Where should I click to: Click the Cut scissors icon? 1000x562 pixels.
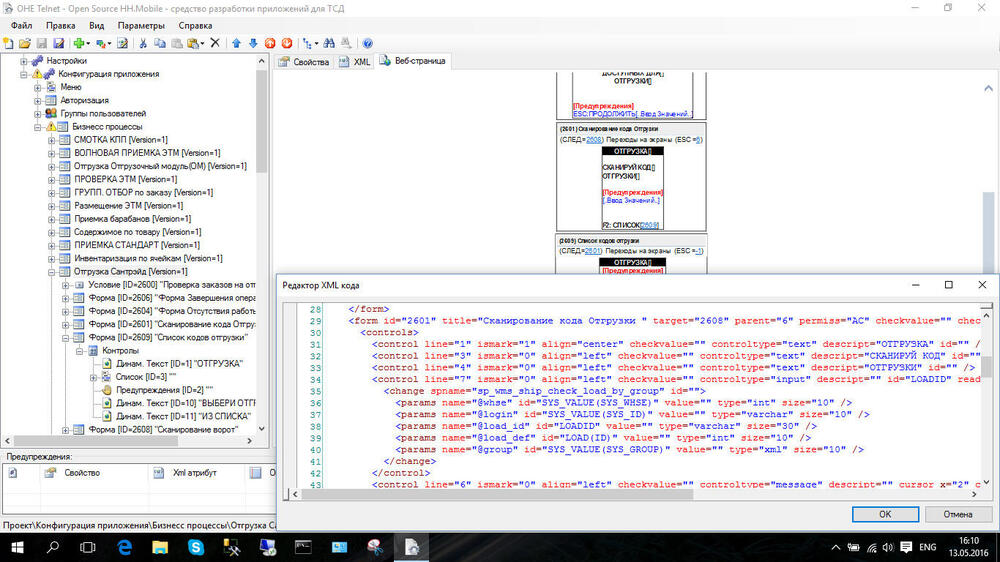143,43
